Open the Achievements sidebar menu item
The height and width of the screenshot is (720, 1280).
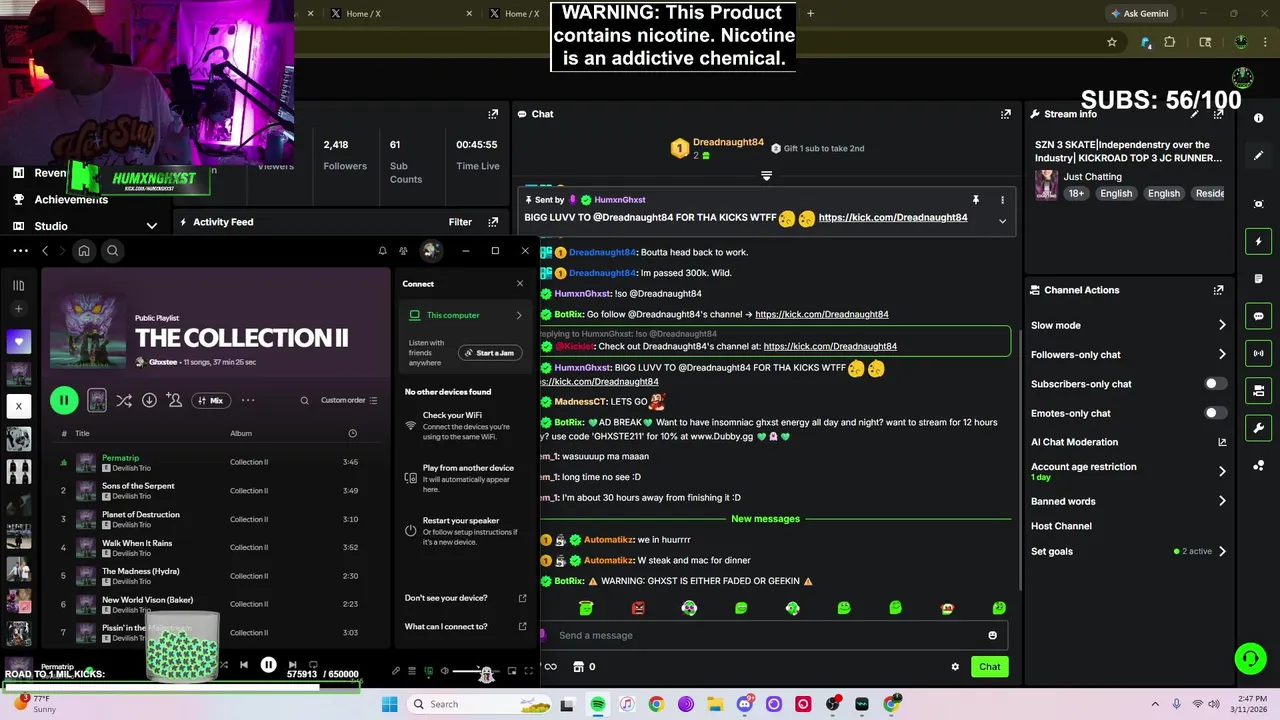71,199
